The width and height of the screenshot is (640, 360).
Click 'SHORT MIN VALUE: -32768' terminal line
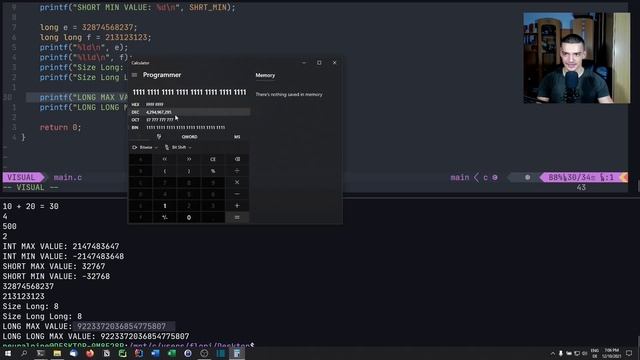click(56, 276)
